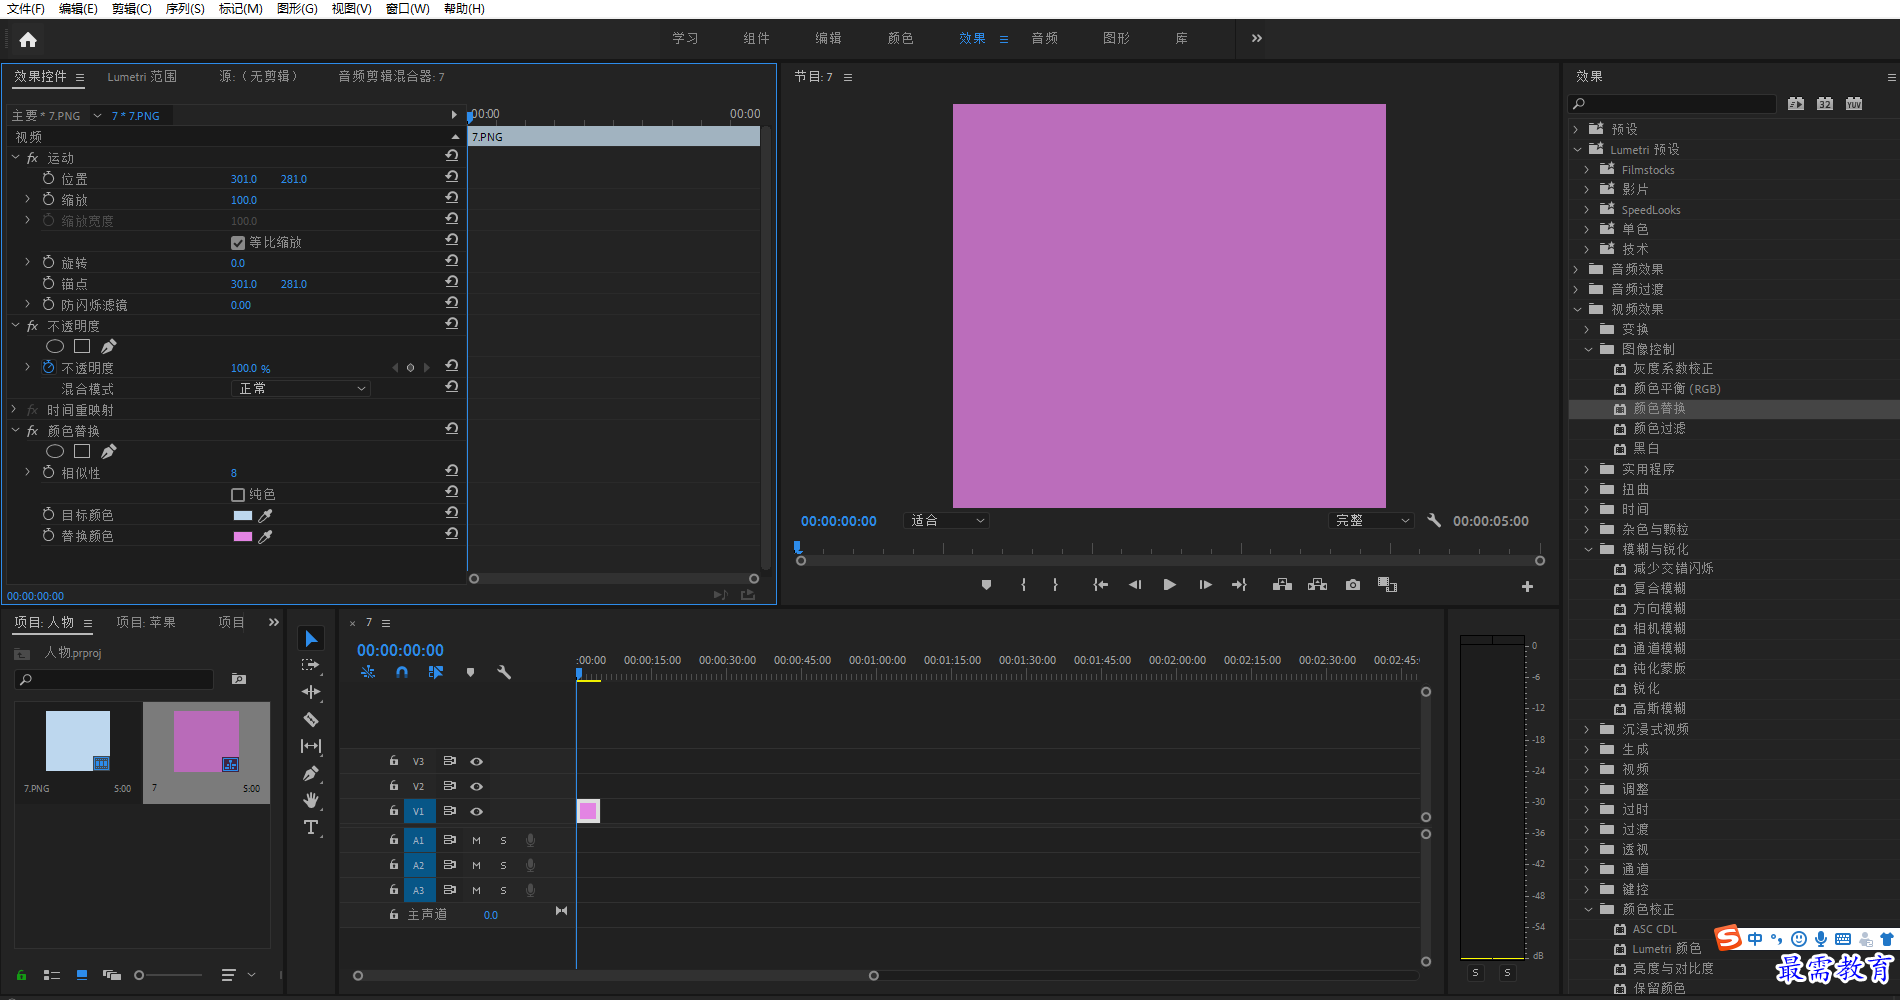Click the replacement color swatch
The height and width of the screenshot is (1000, 1900).
(x=243, y=537)
